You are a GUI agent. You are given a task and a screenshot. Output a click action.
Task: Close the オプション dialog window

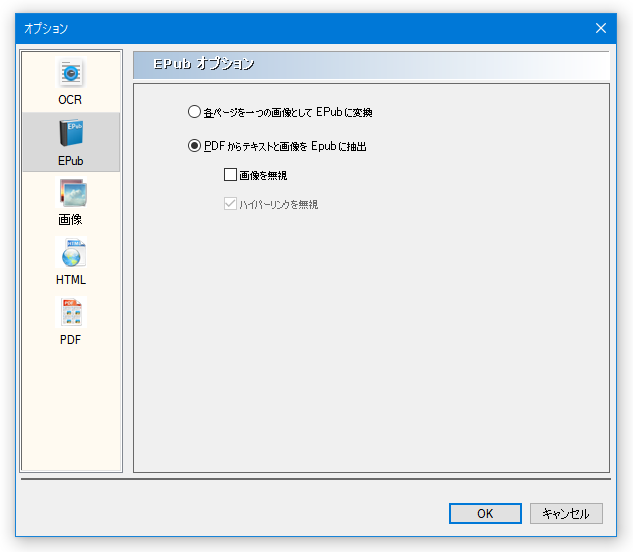601,28
